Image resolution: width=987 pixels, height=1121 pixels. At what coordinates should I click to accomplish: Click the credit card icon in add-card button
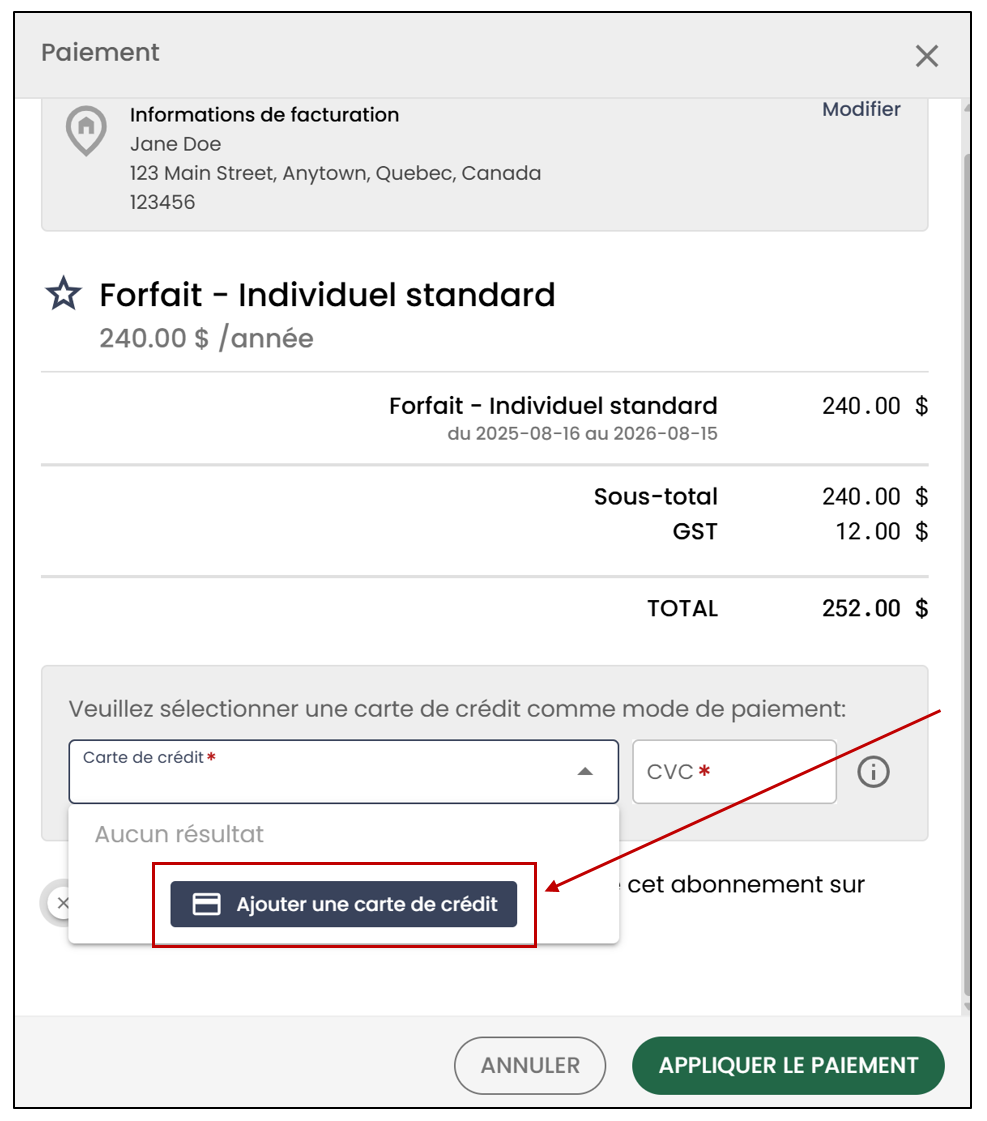pyautogui.click(x=207, y=904)
